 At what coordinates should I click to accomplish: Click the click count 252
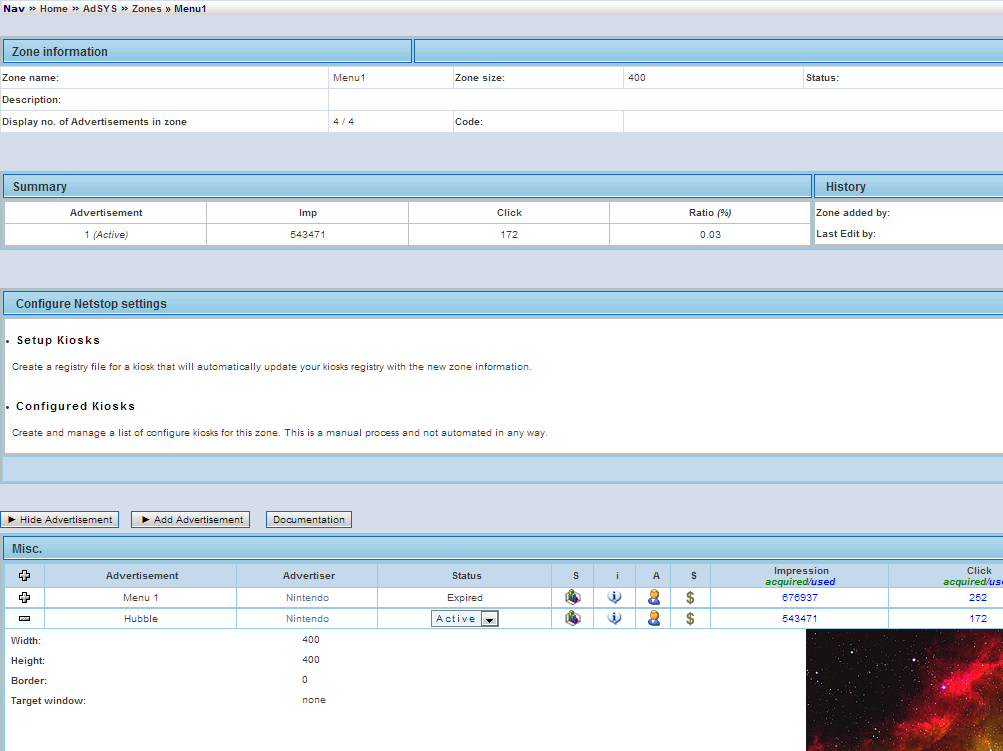[x=978, y=597]
